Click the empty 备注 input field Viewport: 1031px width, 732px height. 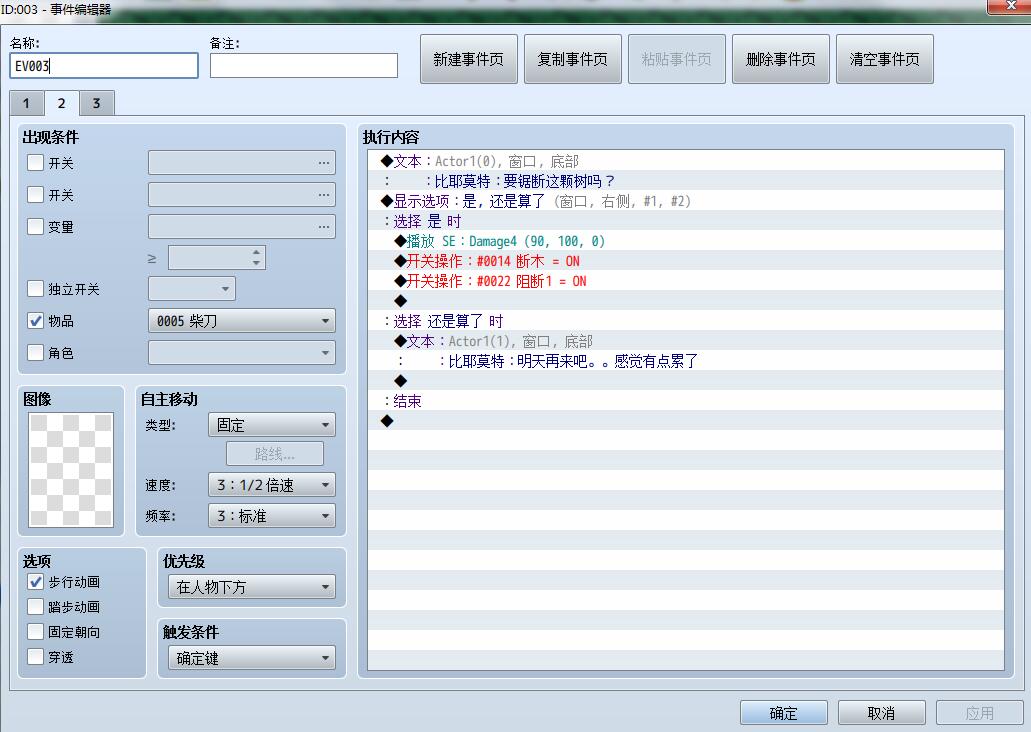pyautogui.click(x=304, y=66)
